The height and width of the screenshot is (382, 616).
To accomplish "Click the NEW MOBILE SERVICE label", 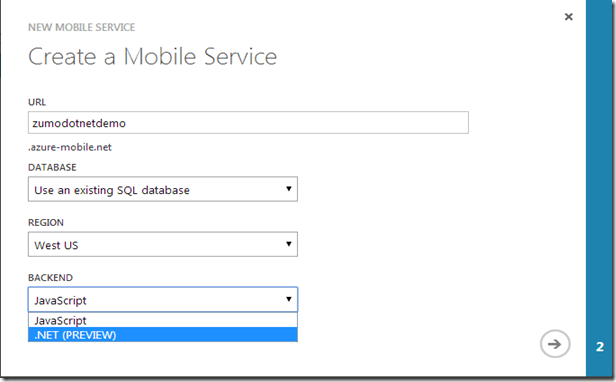I will click(82, 27).
